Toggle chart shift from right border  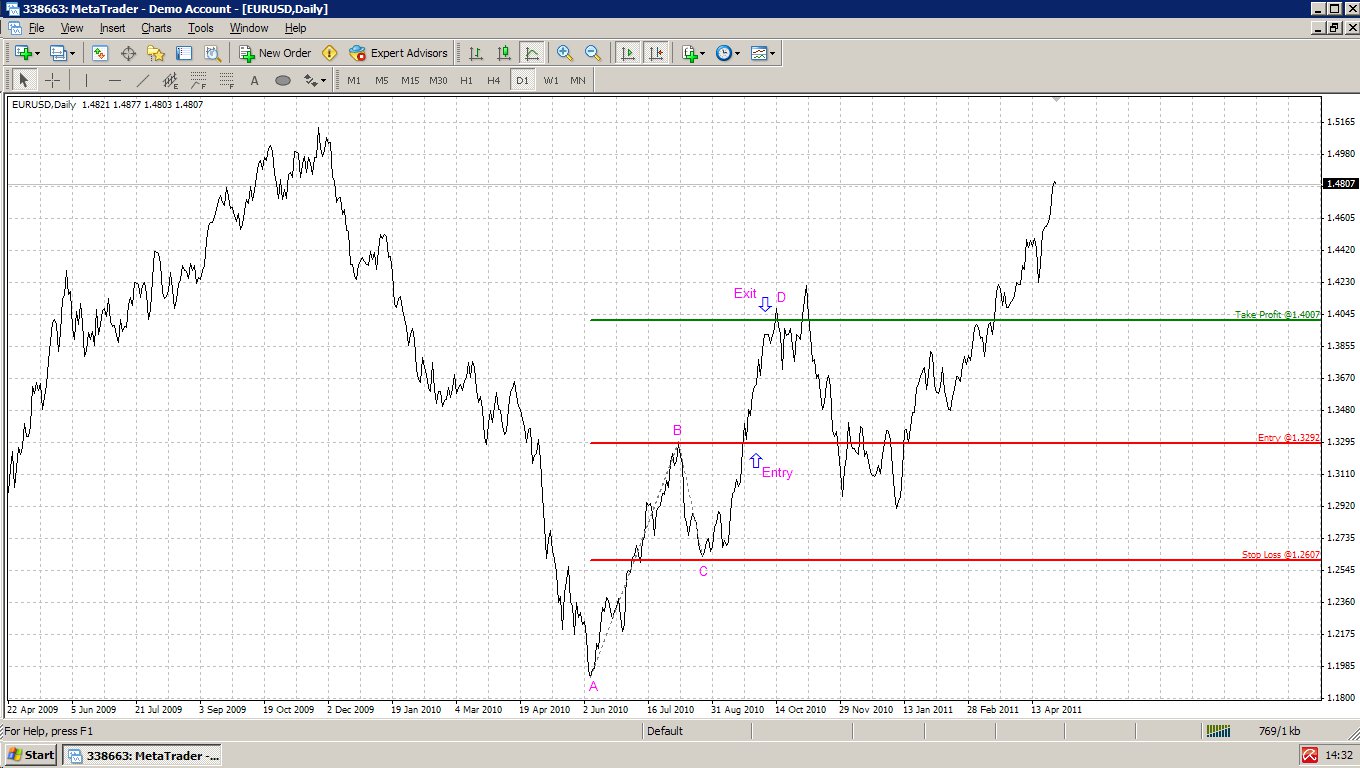coord(656,53)
